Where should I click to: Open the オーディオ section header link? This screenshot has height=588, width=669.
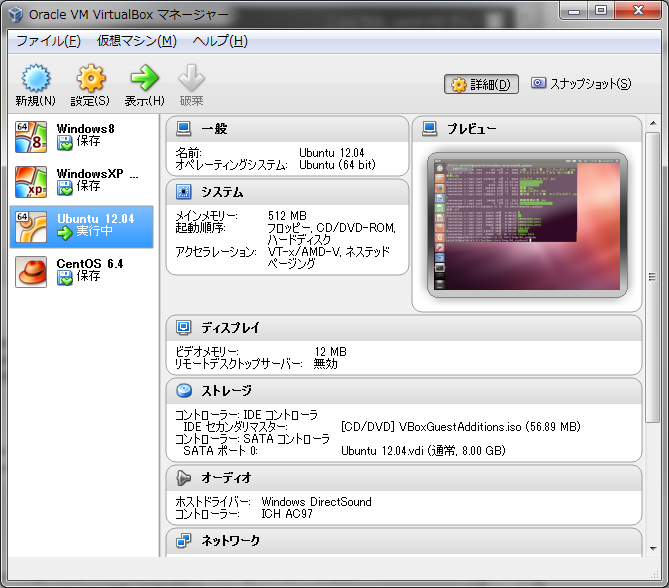coord(227,478)
